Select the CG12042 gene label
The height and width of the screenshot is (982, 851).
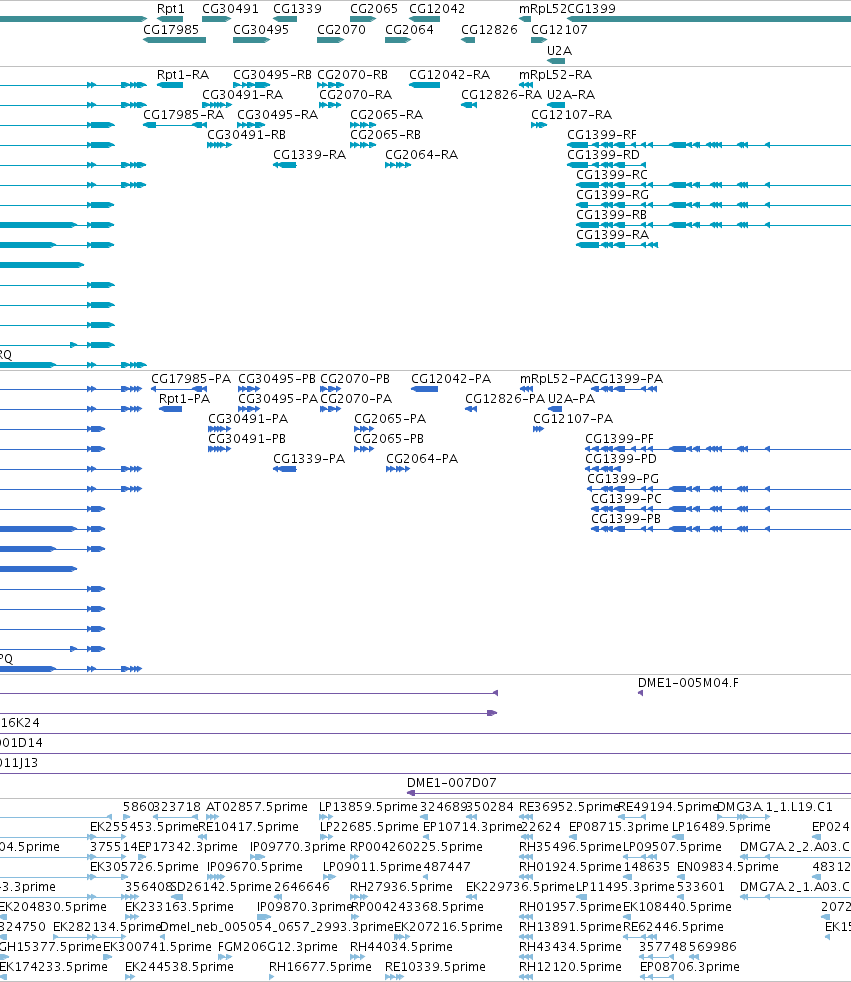(x=436, y=9)
